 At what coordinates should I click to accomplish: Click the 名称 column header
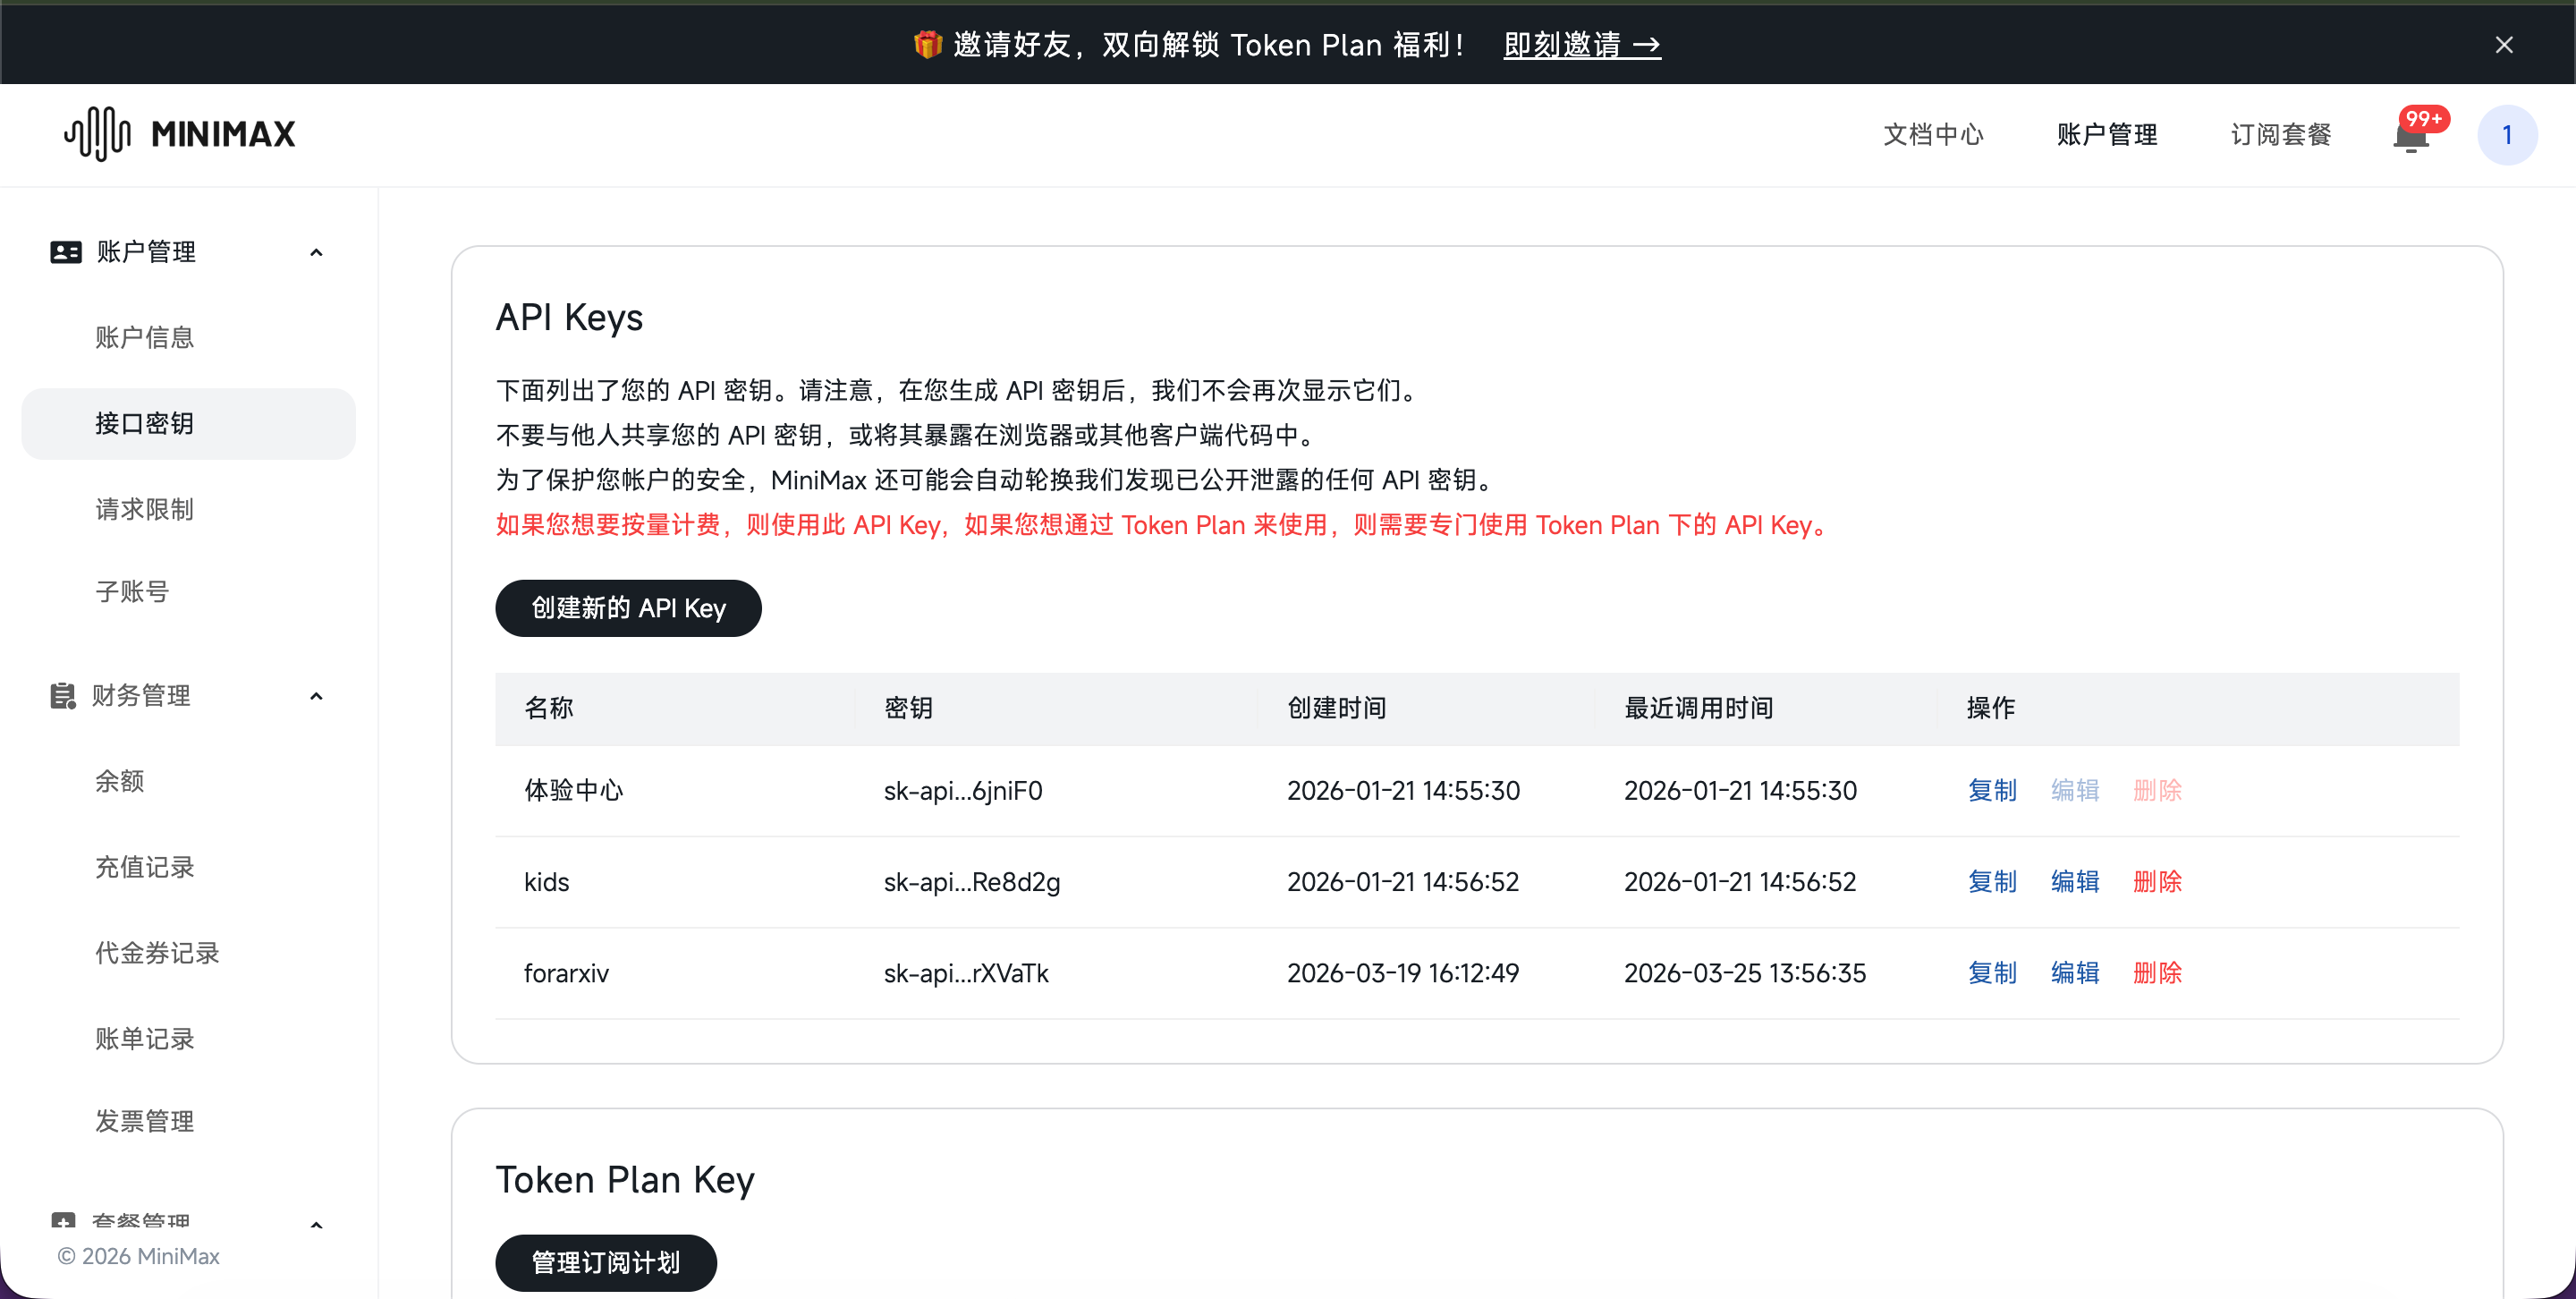tap(549, 708)
